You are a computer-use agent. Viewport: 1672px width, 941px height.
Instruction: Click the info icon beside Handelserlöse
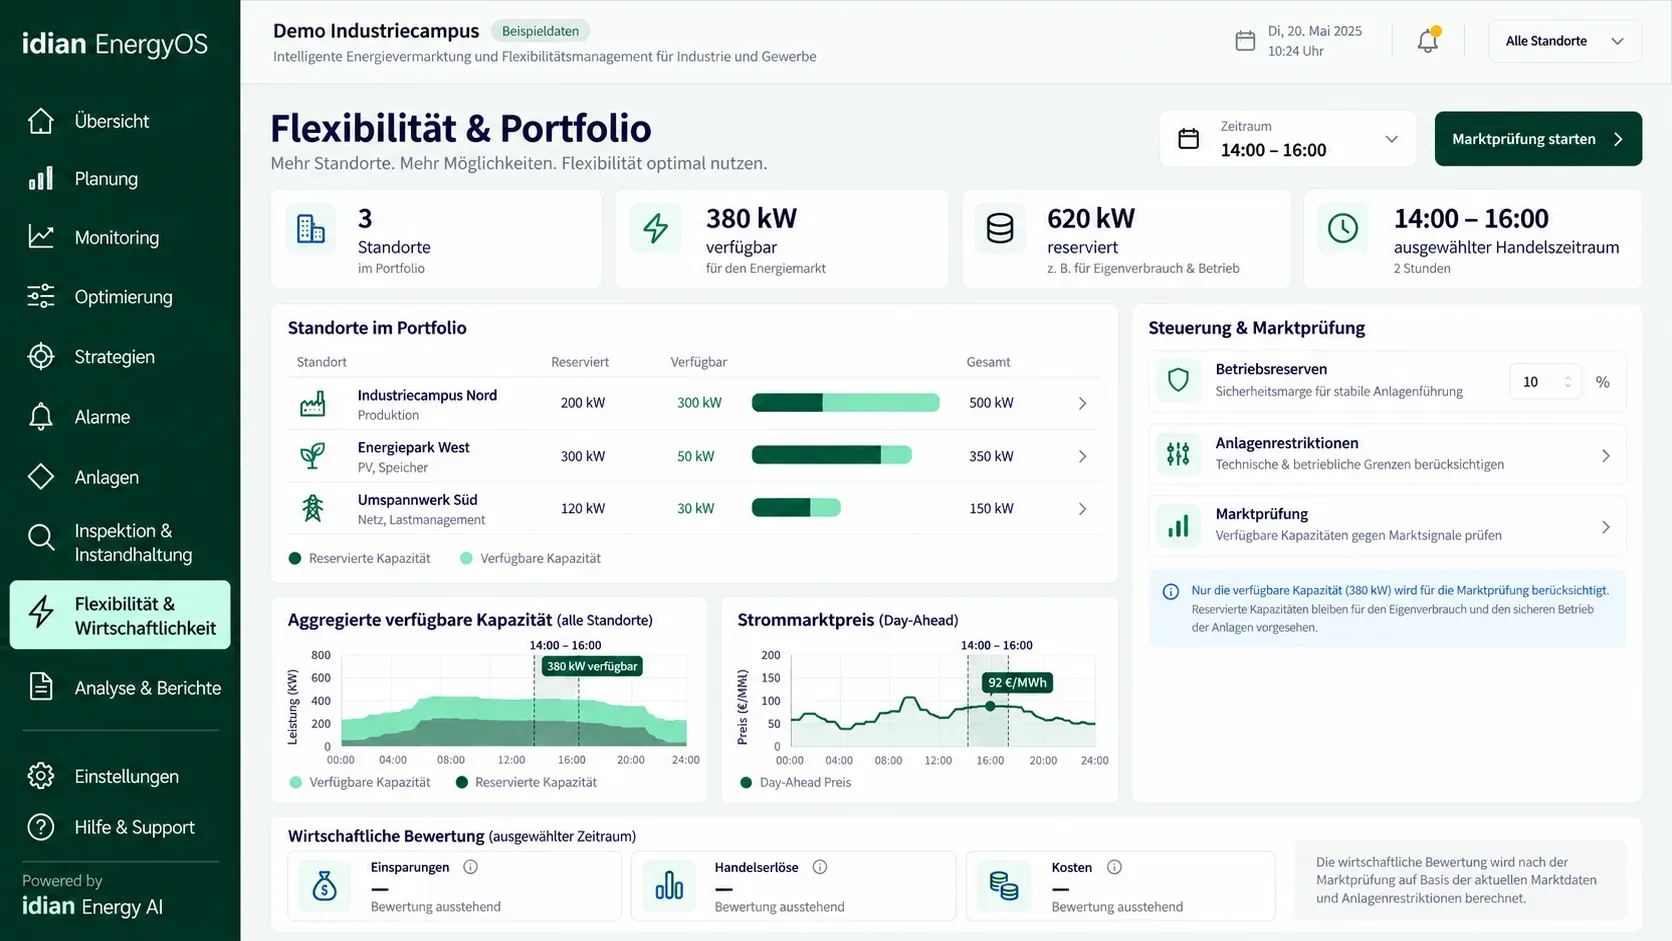click(820, 867)
